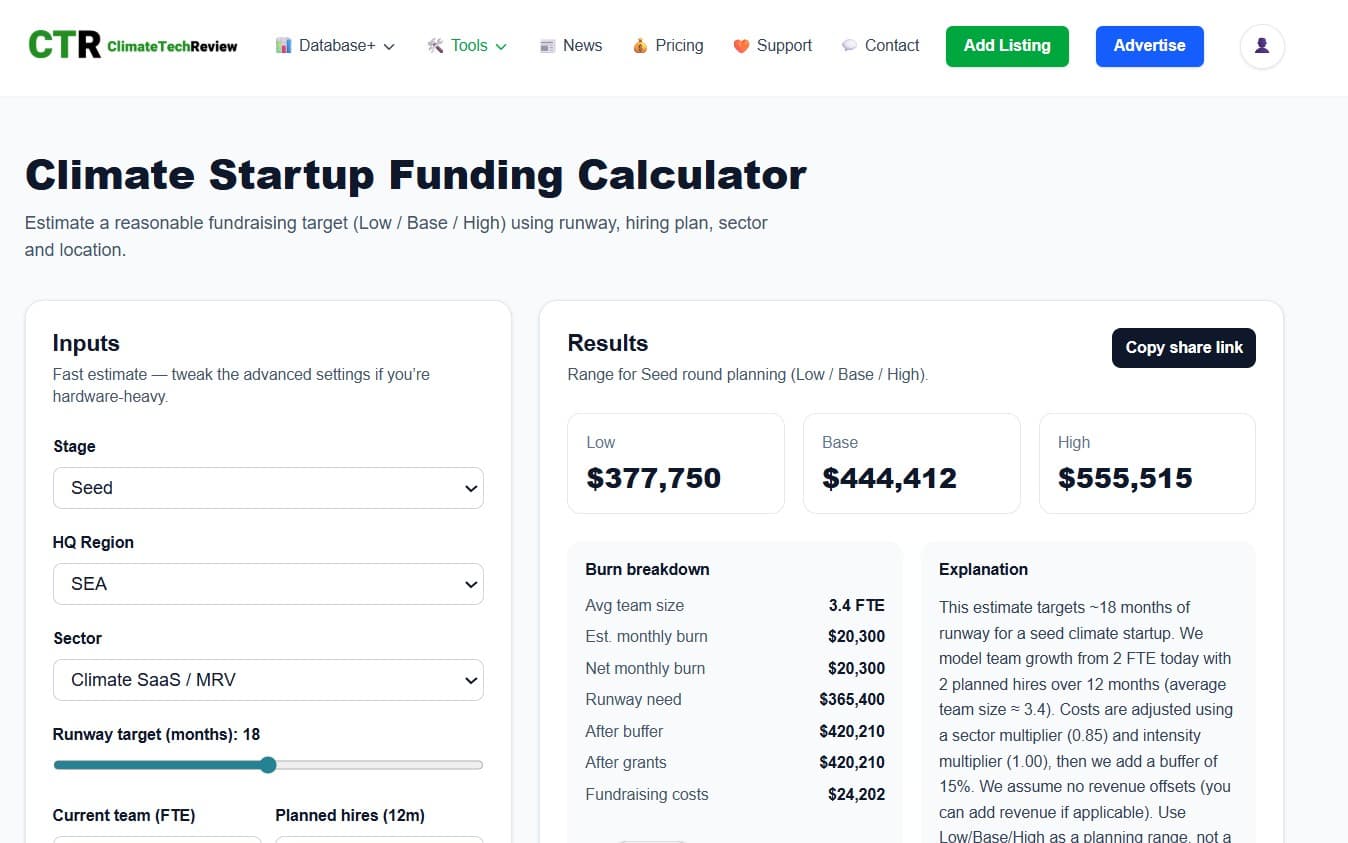Copy share link for results
The image size is (1348, 843).
(1184, 348)
